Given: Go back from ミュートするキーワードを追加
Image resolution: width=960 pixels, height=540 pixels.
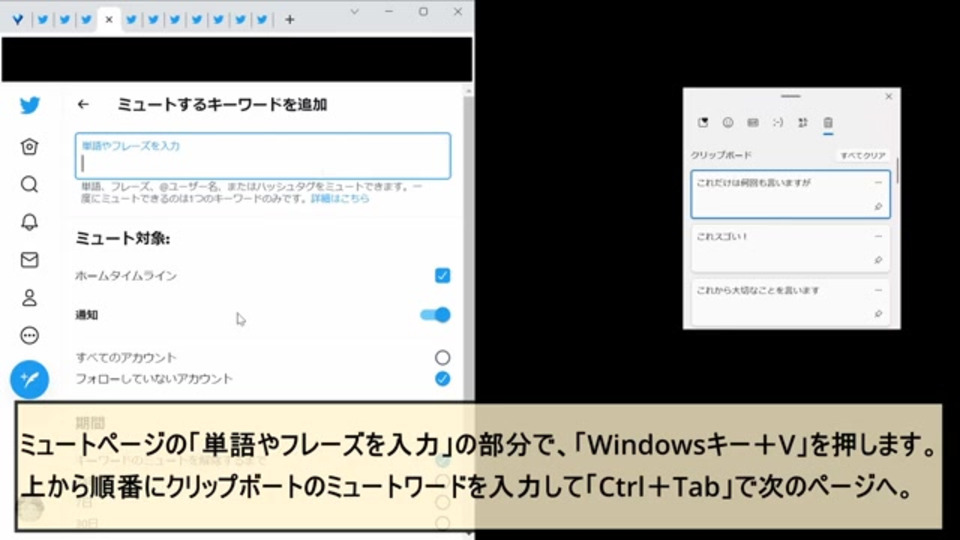Looking at the screenshot, I should (x=83, y=105).
